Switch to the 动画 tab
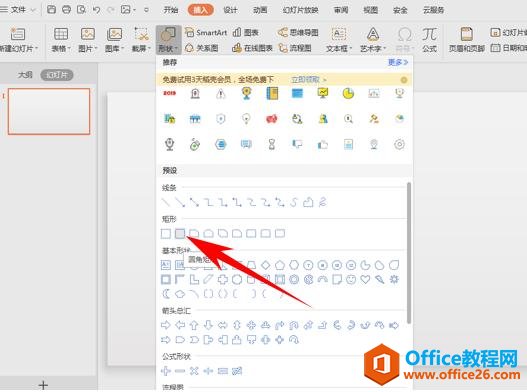The width and height of the screenshot is (527, 392). tap(260, 10)
